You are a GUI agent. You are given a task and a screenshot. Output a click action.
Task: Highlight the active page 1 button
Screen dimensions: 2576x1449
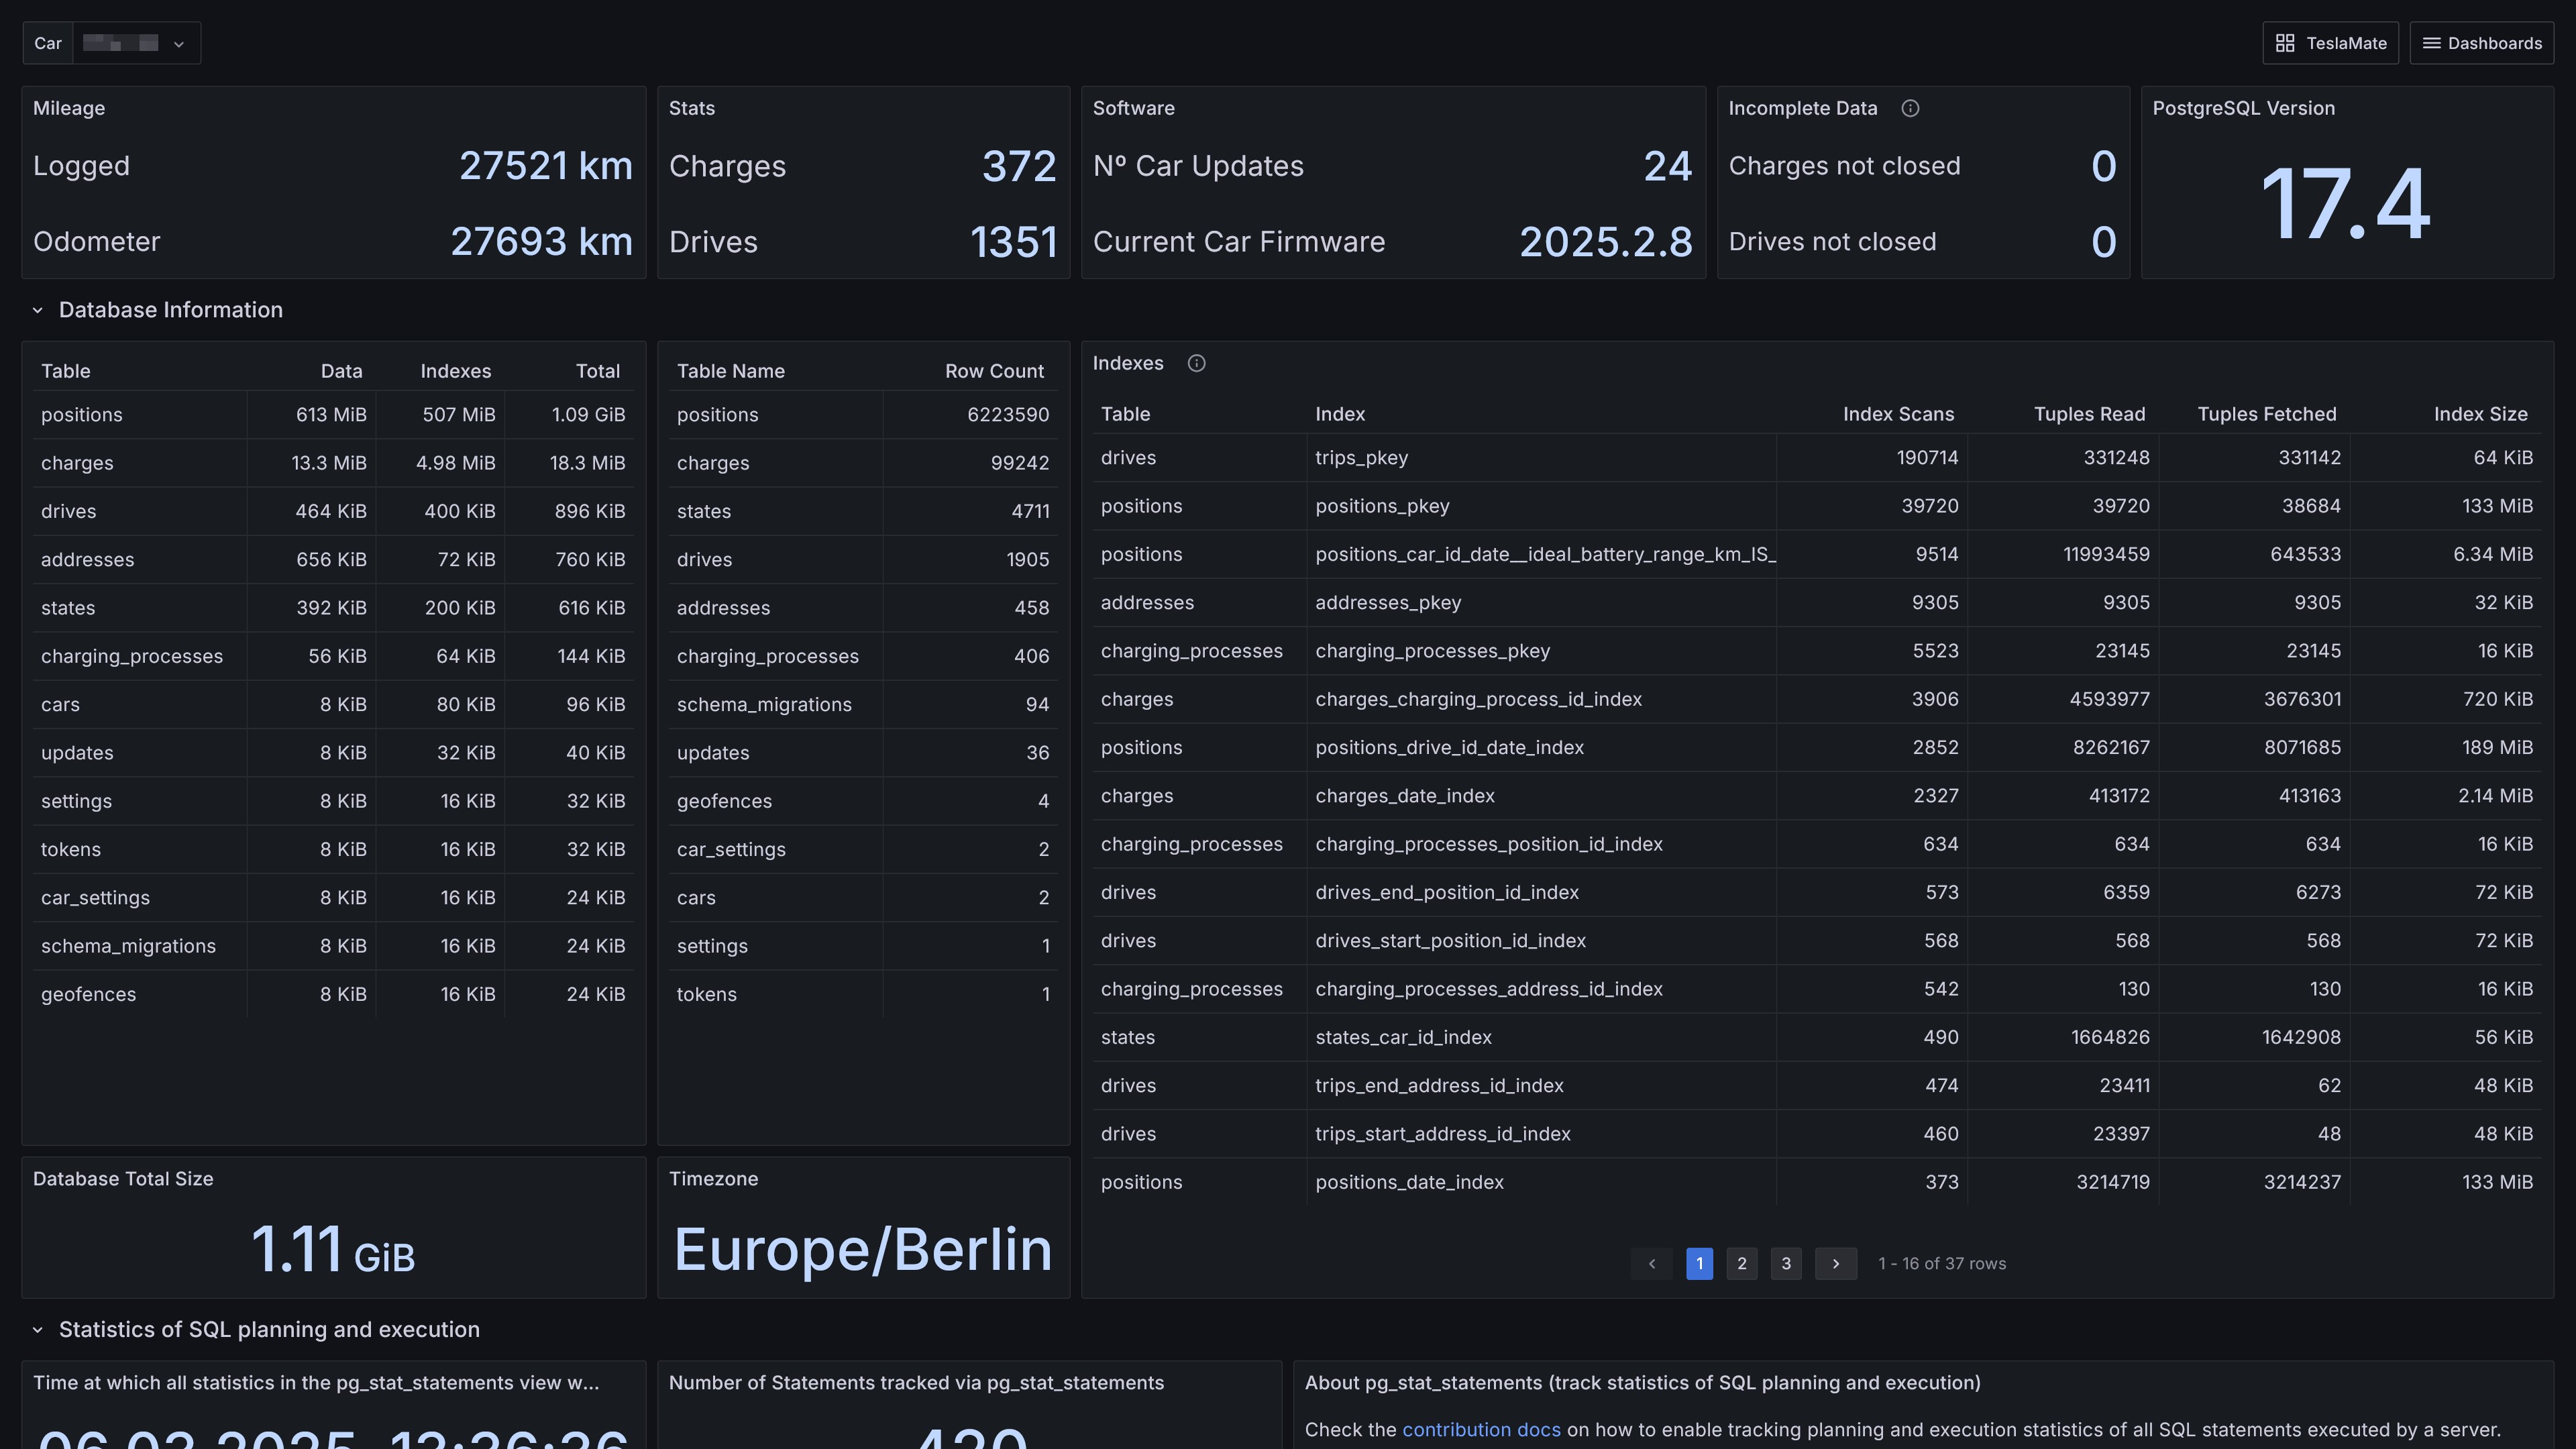pos(1699,1263)
